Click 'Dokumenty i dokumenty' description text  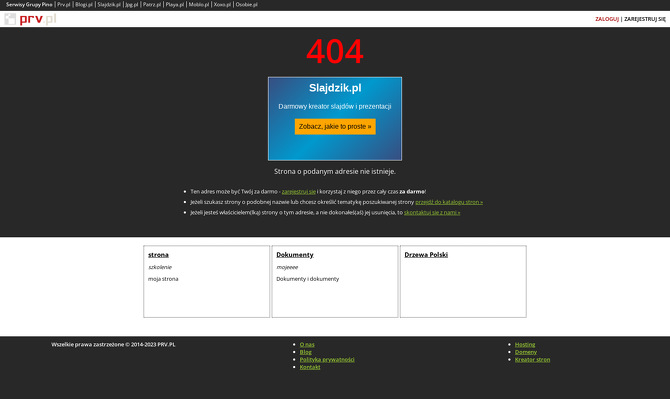coord(308,279)
